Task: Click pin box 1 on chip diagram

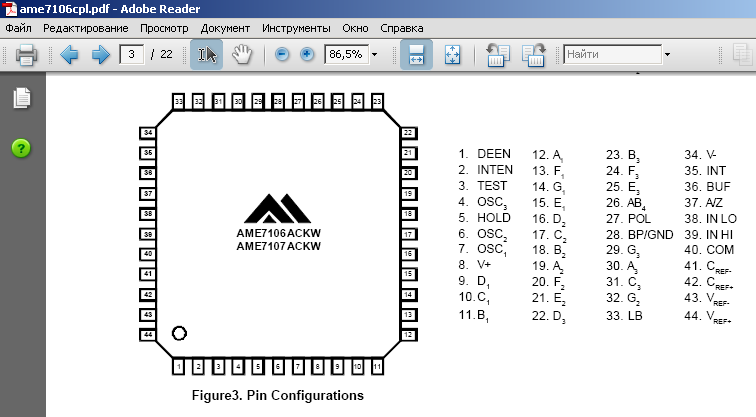Action: pyautogui.click(x=178, y=367)
